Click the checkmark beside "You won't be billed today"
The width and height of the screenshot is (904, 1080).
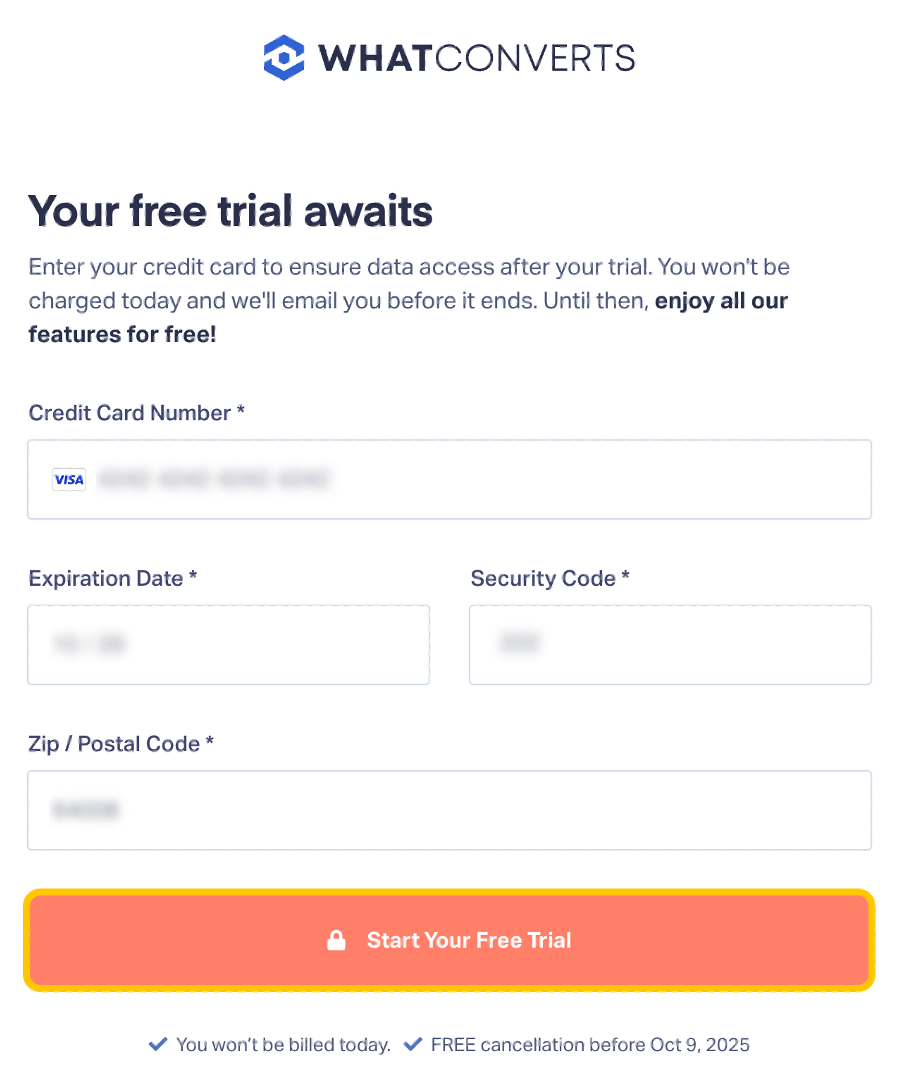click(x=158, y=1045)
